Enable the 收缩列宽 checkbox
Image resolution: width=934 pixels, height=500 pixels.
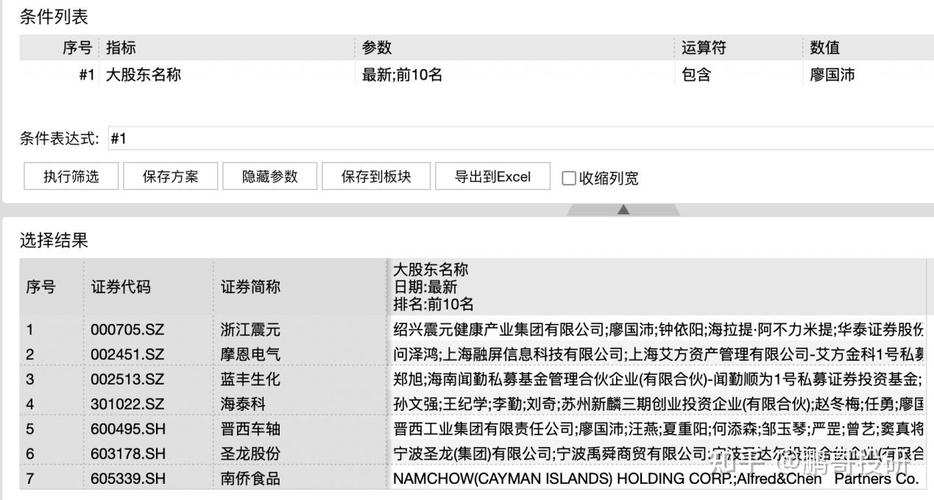pyautogui.click(x=569, y=178)
